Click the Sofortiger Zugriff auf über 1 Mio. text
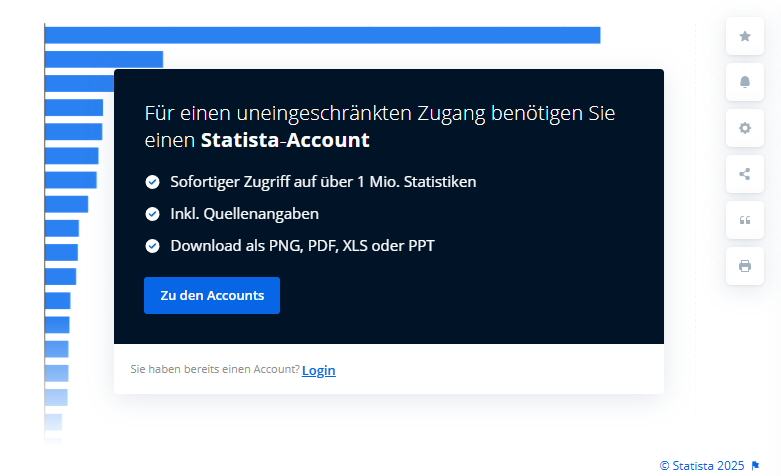The image size is (781, 476). [x=323, y=182]
